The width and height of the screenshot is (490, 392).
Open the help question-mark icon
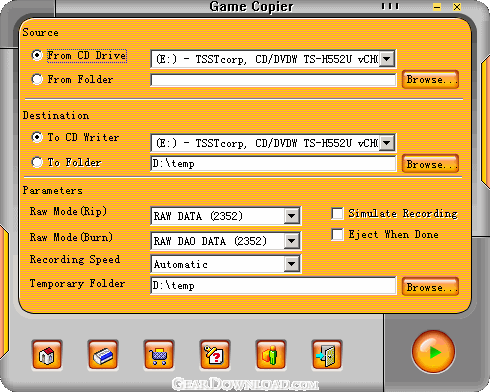point(215,355)
